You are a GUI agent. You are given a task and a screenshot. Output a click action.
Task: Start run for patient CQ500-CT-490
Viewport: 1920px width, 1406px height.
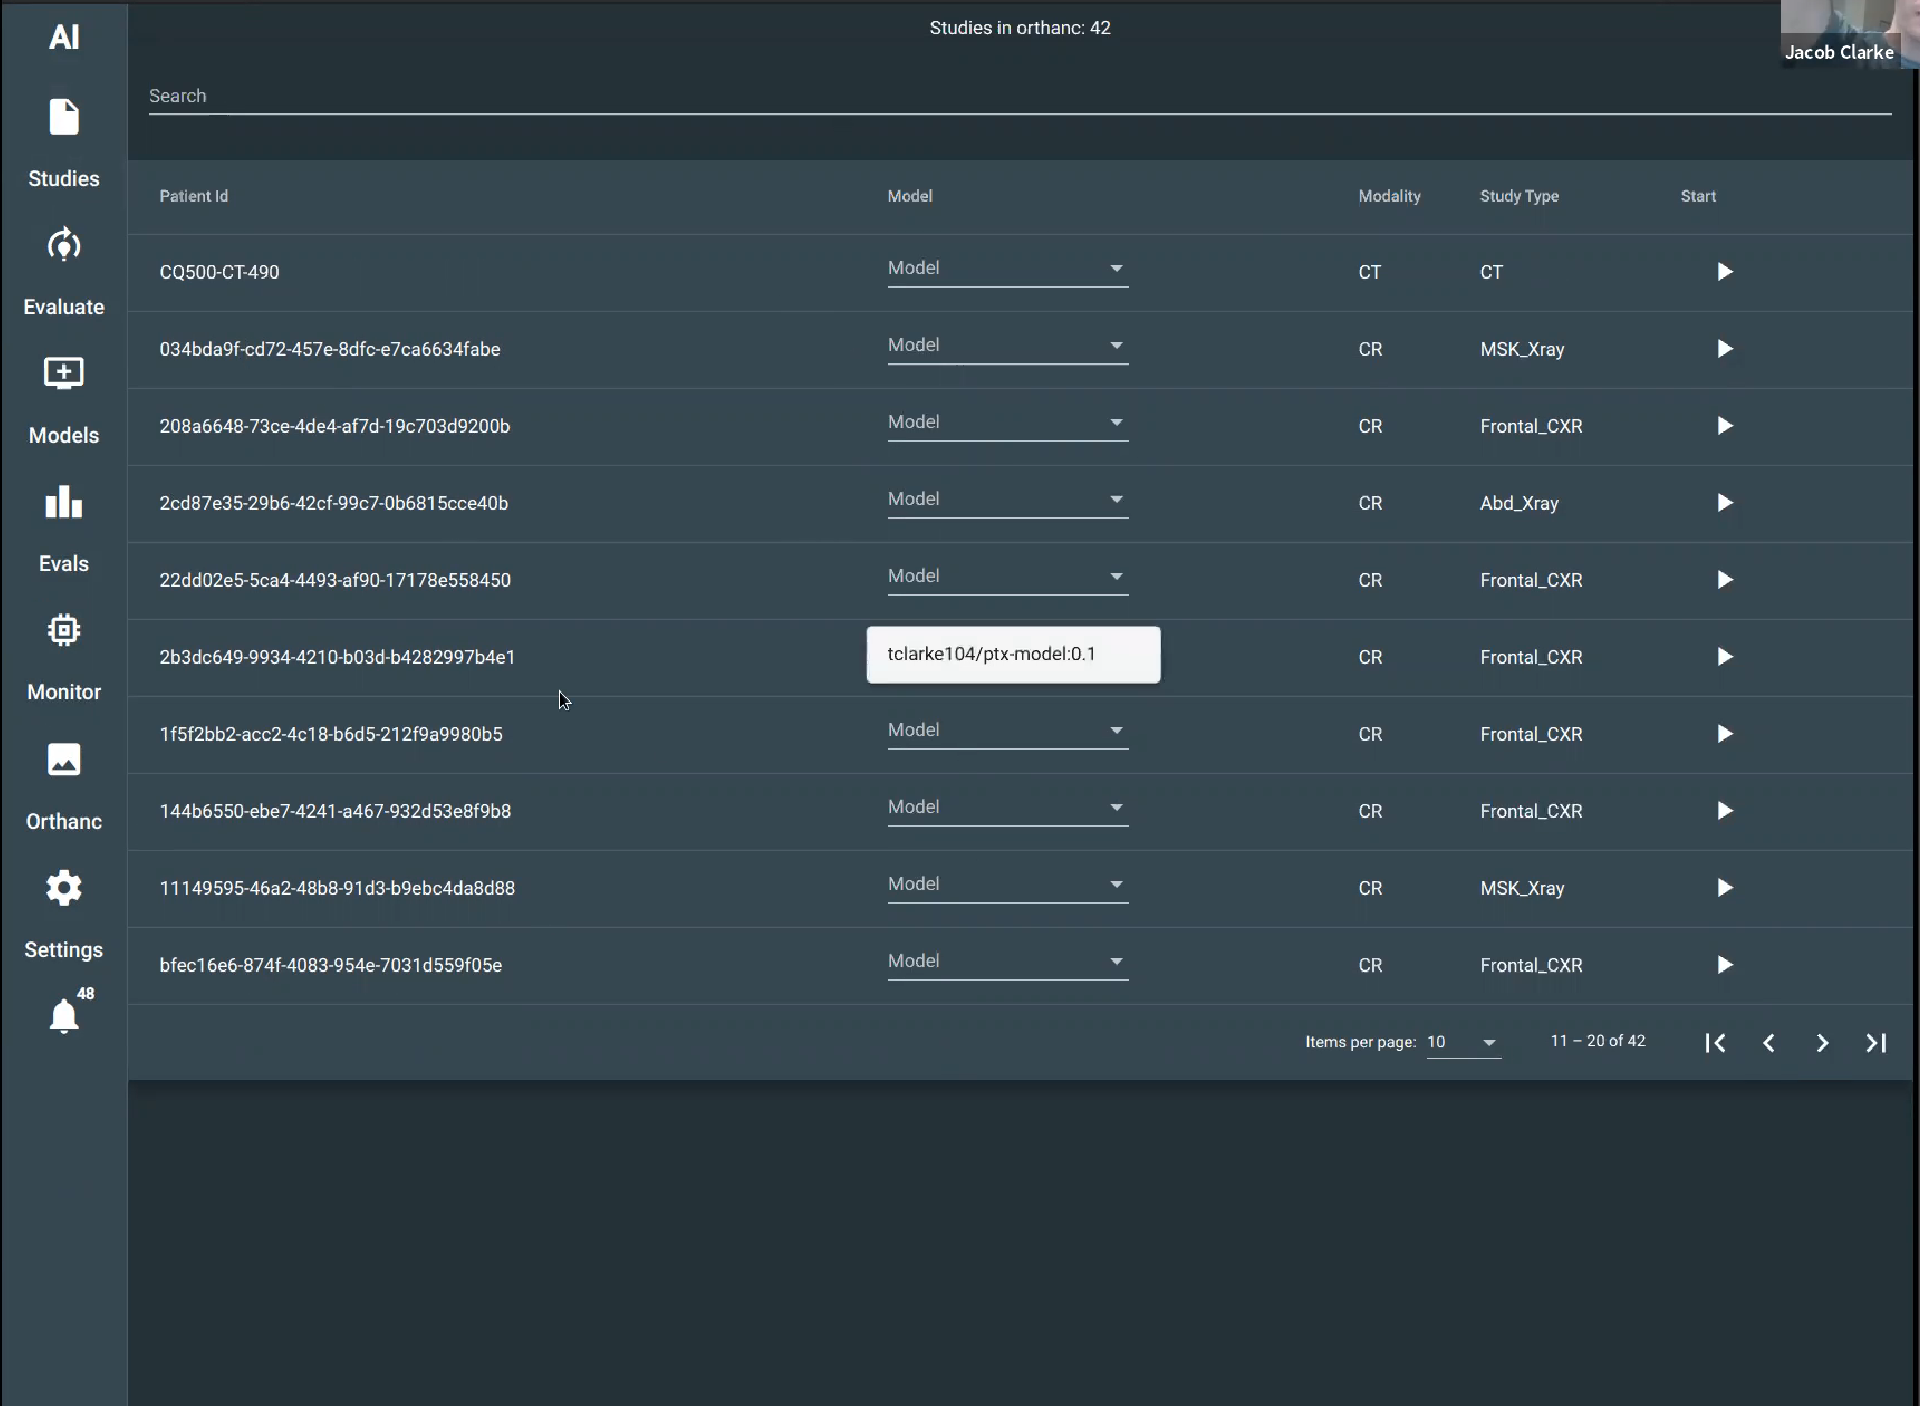1725,272
